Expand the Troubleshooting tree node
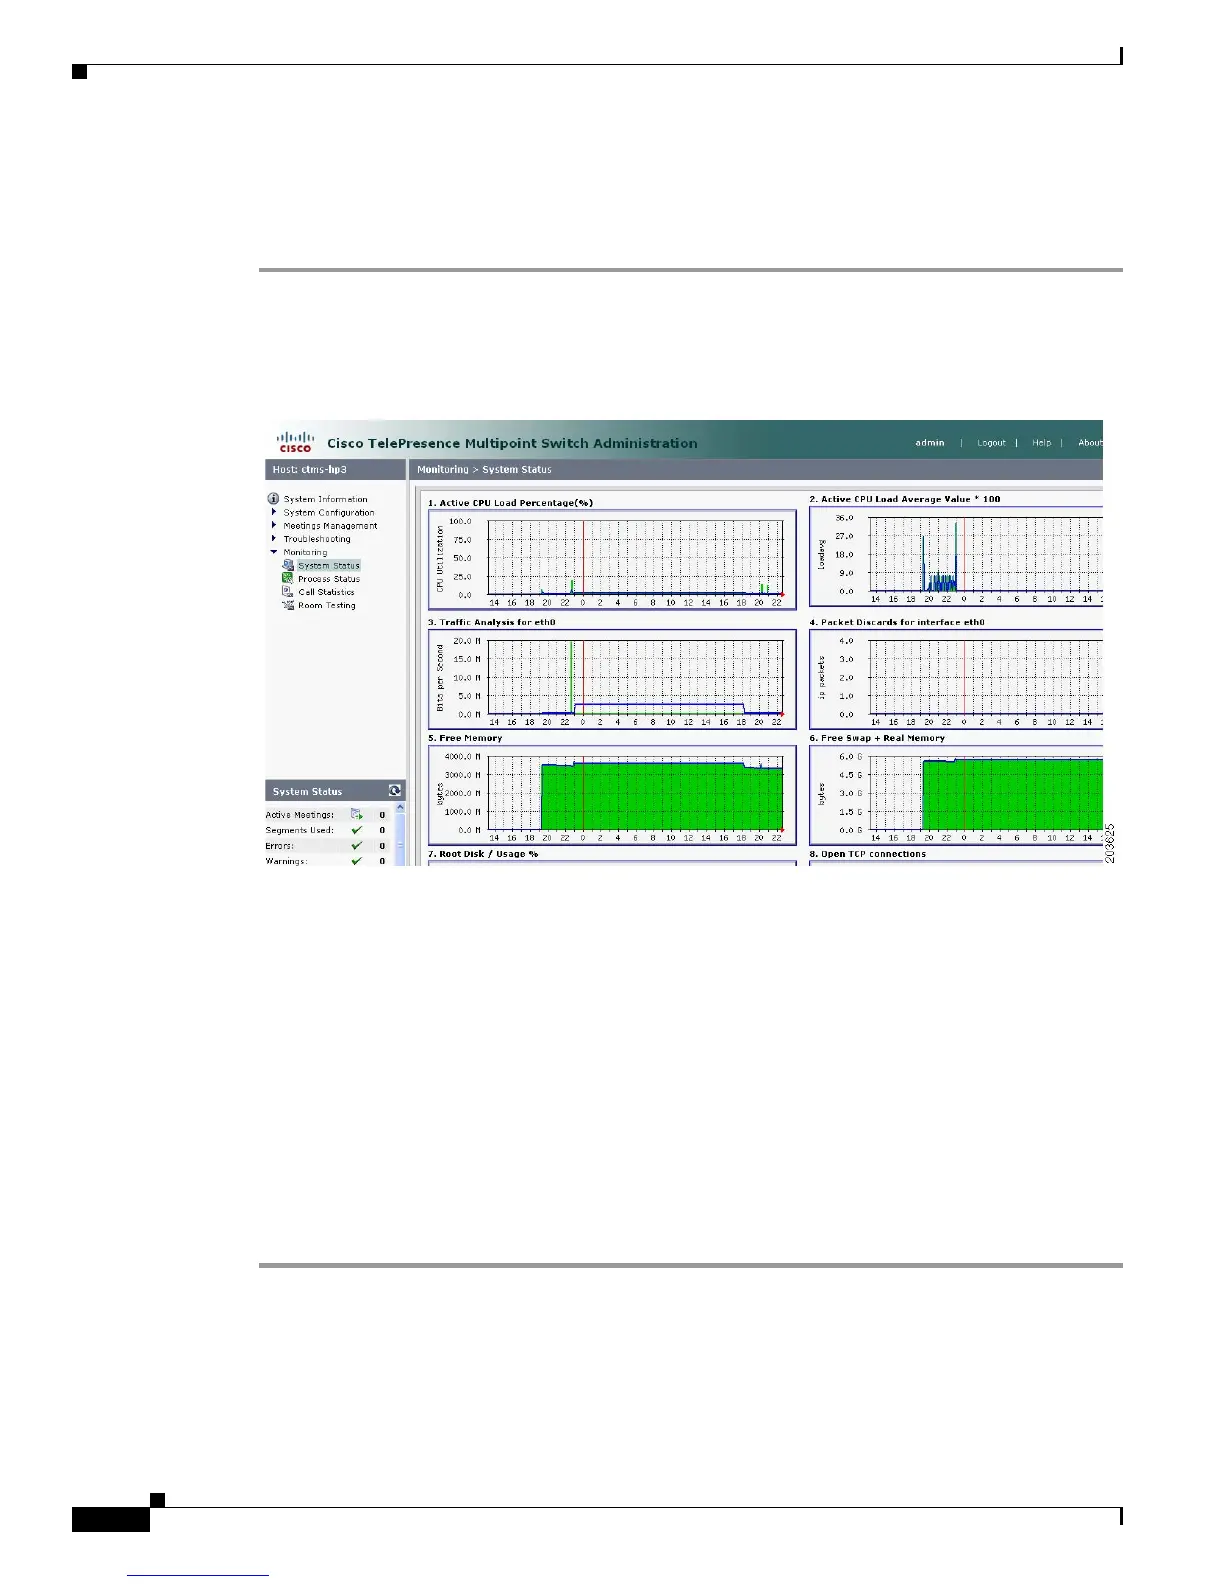The image size is (1224, 1584). (x=274, y=538)
